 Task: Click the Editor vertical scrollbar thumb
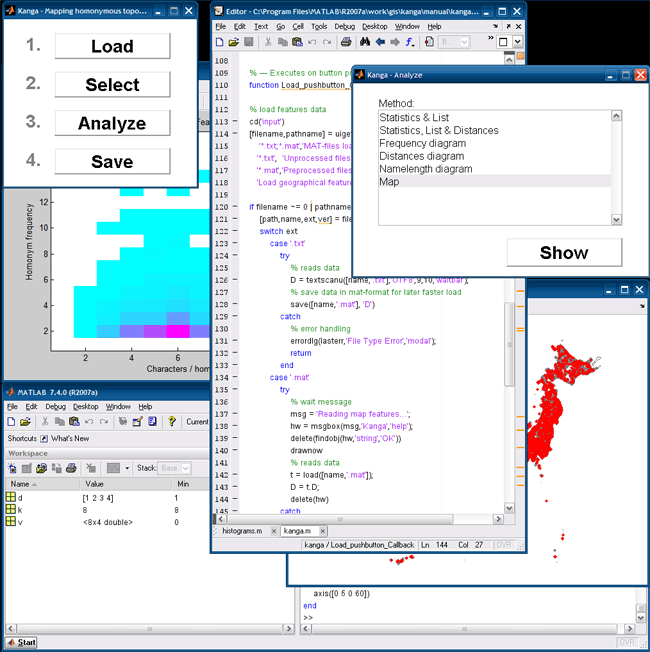tap(509, 345)
